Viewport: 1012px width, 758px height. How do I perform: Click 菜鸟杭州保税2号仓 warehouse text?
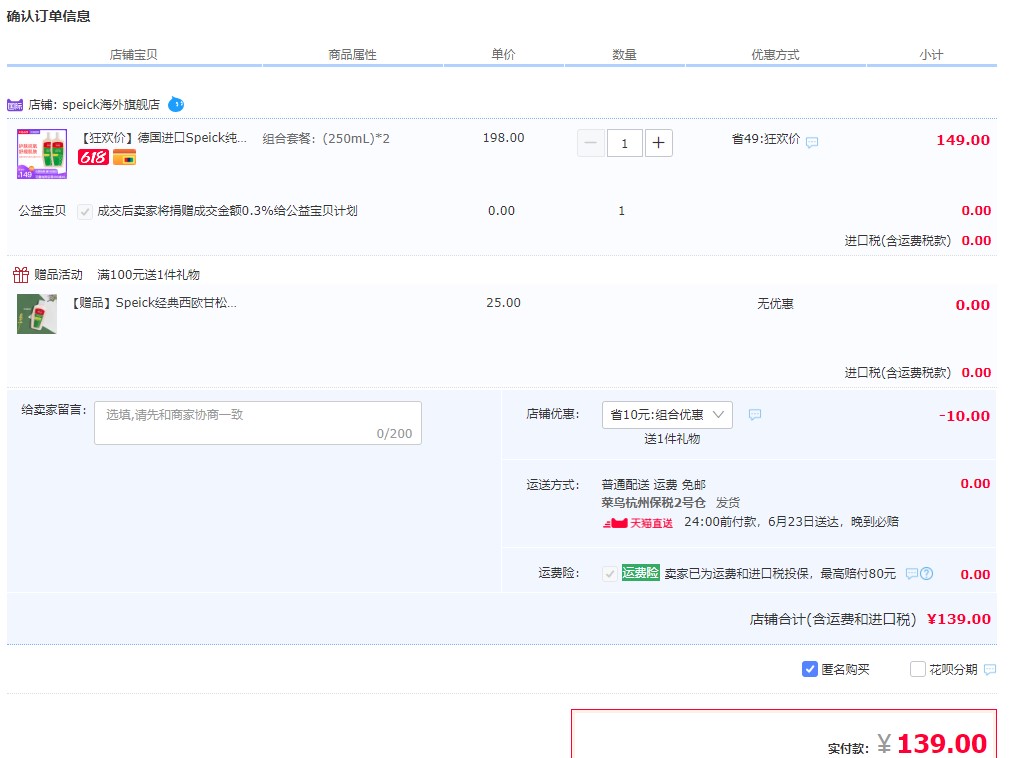(653, 502)
